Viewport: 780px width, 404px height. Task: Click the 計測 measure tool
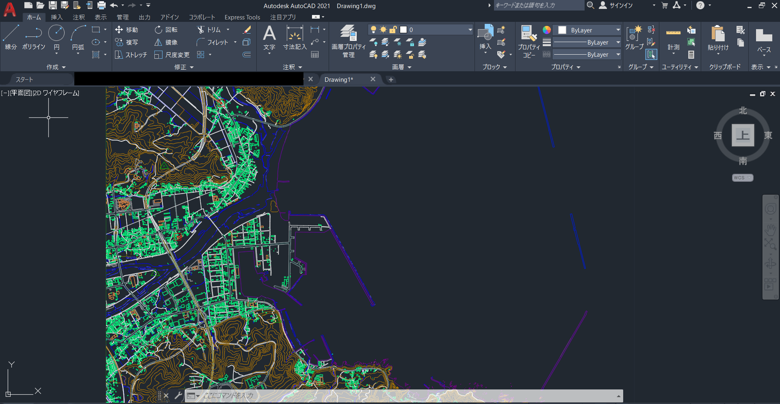tap(673, 38)
